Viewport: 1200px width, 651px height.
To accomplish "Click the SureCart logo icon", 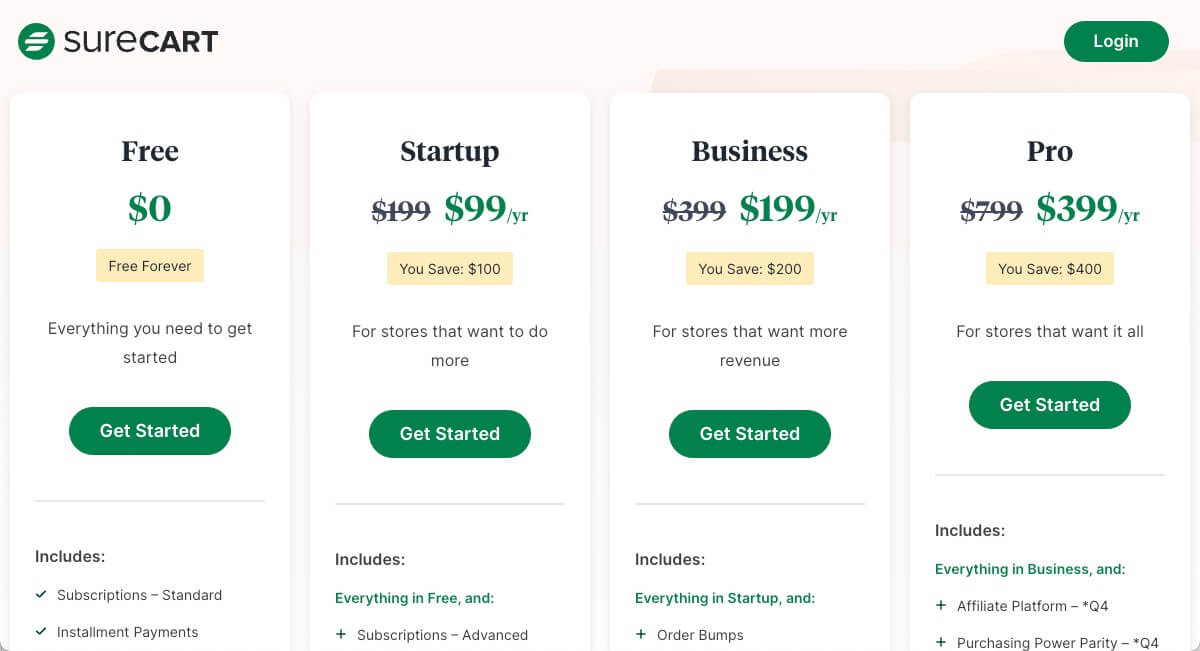I will 34,41.
